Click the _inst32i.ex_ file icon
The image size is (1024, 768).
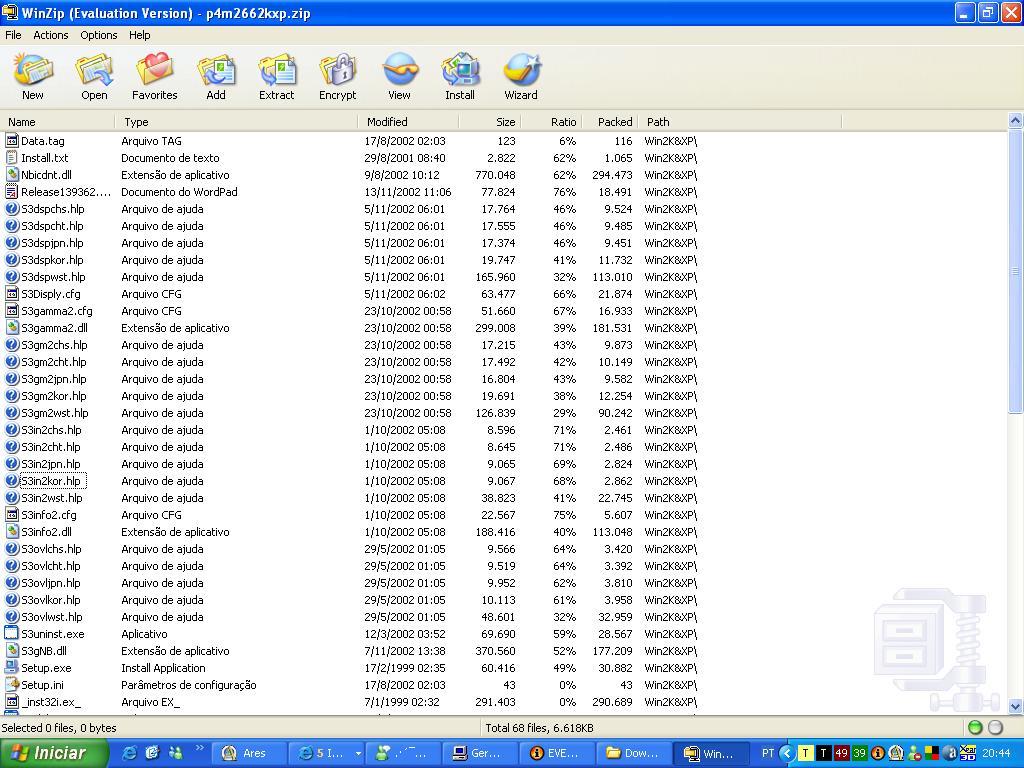(x=12, y=701)
